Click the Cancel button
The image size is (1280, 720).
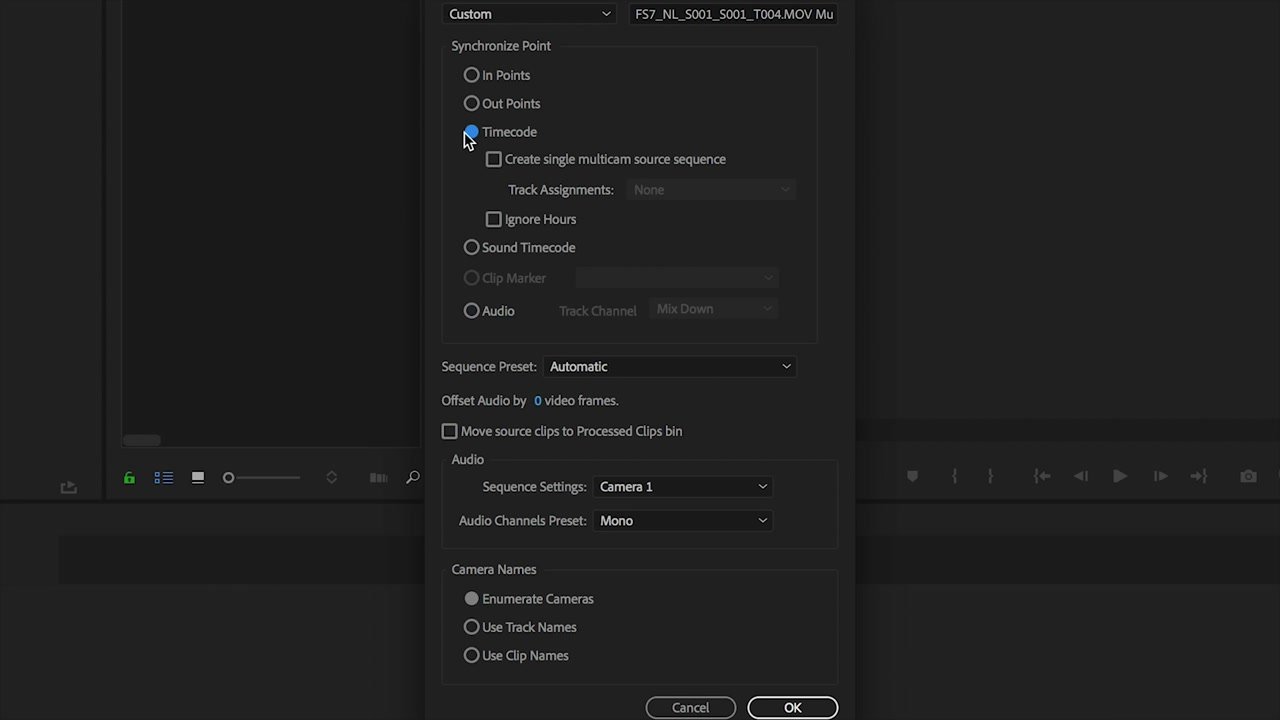(690, 707)
